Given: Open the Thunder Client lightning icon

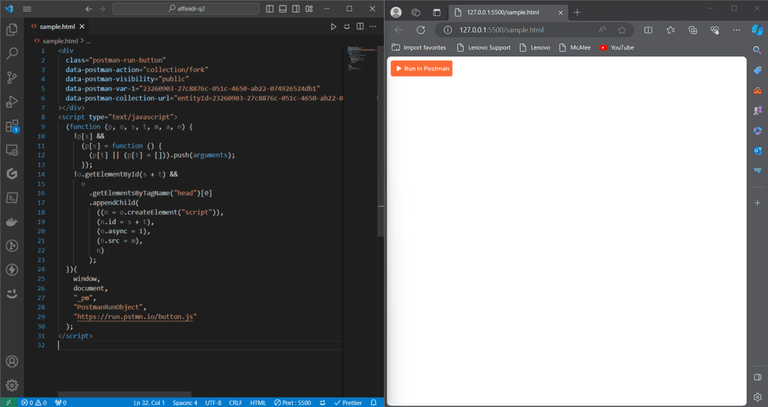Looking at the screenshot, I should click(x=12, y=269).
